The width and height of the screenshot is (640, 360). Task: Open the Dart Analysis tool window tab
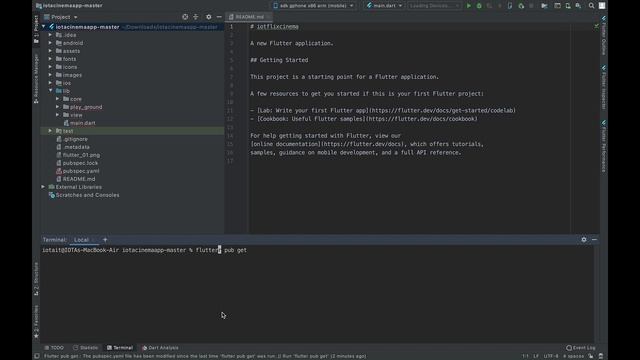(160, 348)
